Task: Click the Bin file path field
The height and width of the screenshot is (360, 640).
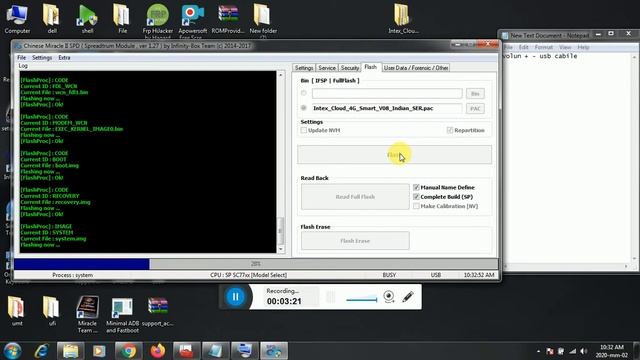Action: (387, 93)
